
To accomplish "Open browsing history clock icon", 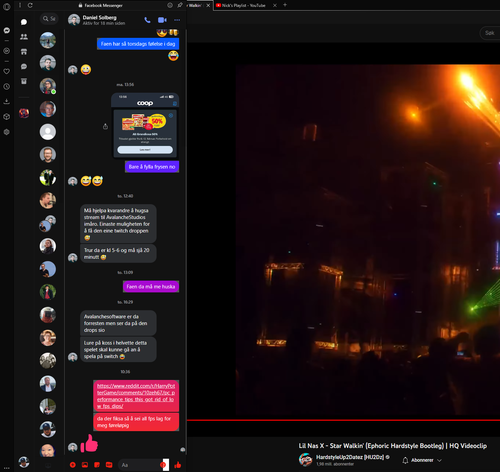I will 6,87.
